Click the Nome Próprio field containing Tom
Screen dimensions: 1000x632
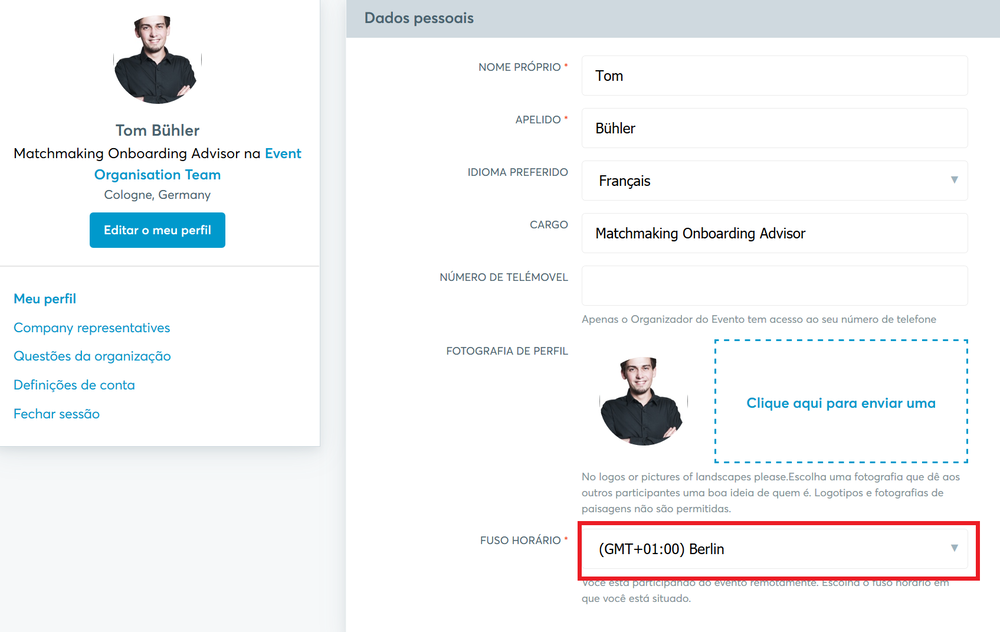pyautogui.click(x=774, y=76)
